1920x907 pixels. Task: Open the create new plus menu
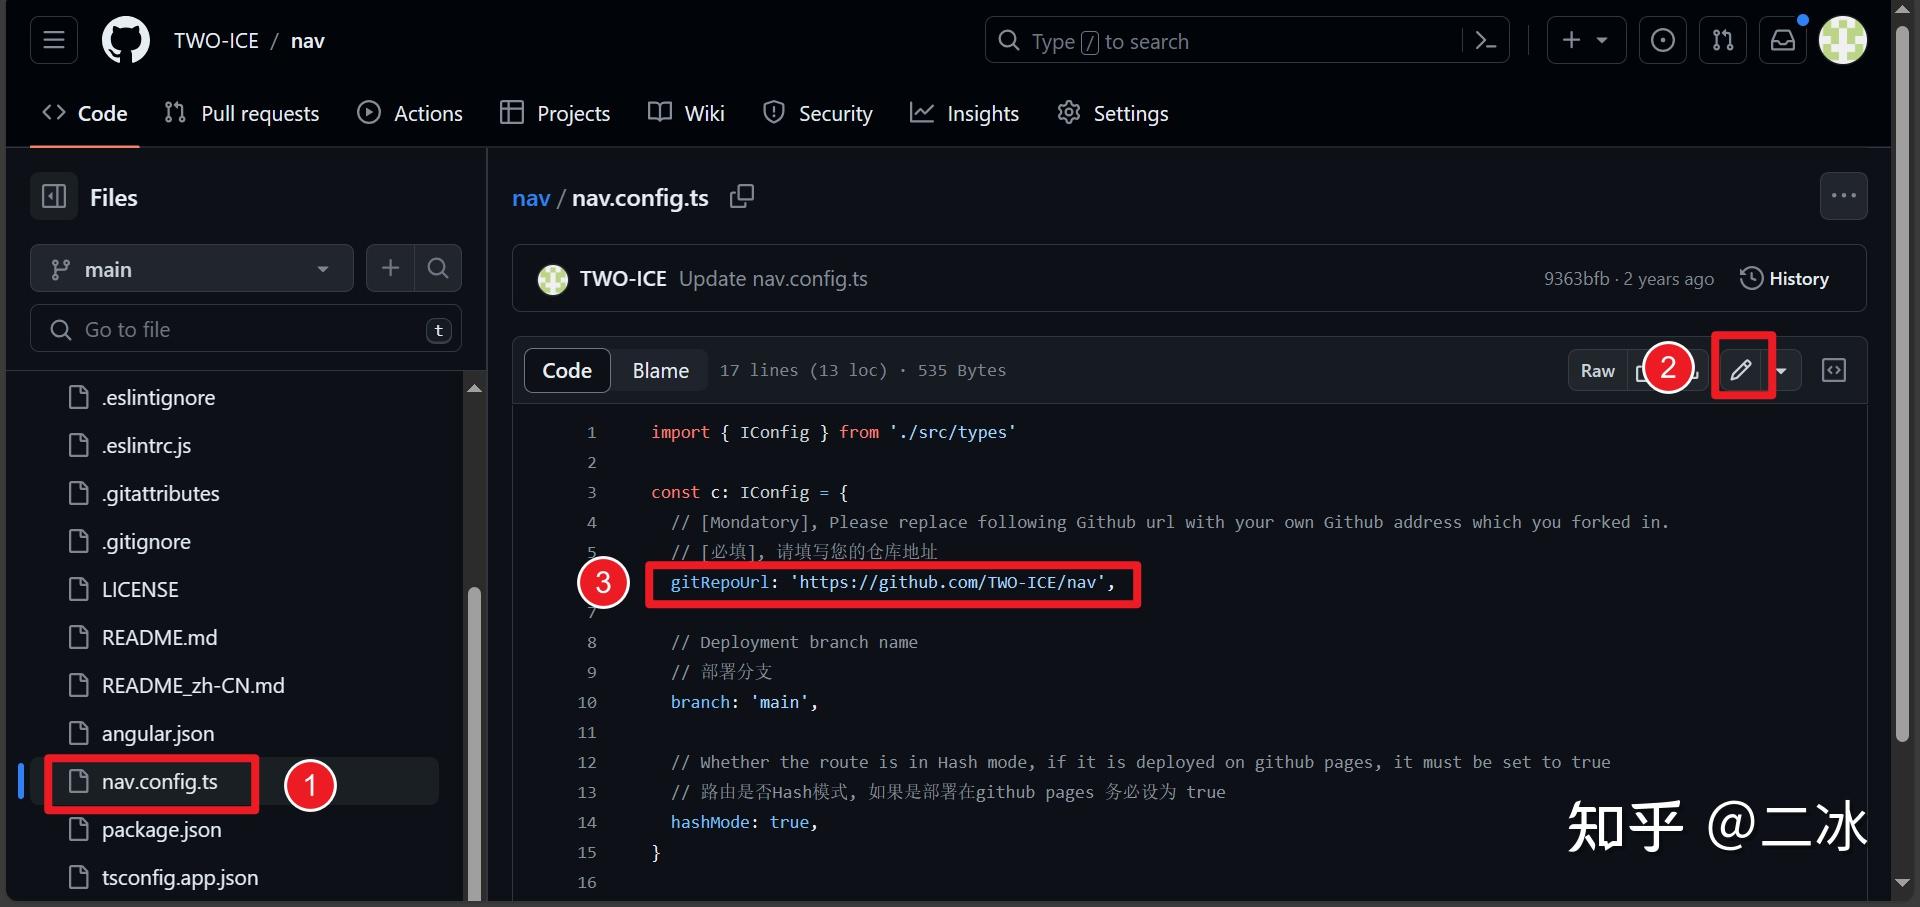coord(1586,40)
